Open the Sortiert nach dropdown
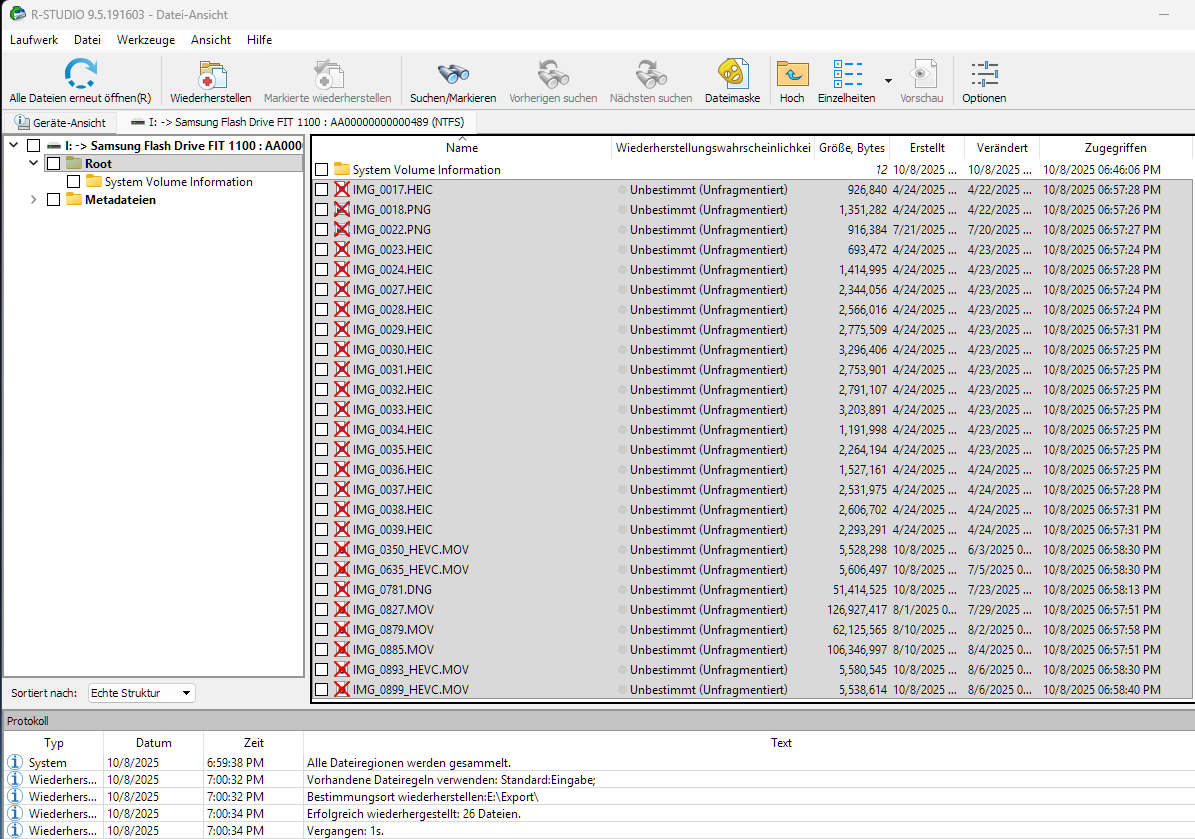The width and height of the screenshot is (1195, 839). pos(142,693)
